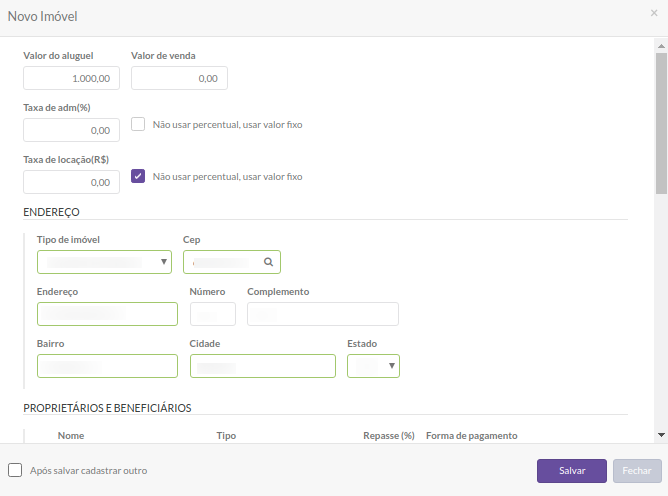Tick Após salvar cadastrar outro checkbox
The width and height of the screenshot is (668, 496).
click(15, 470)
